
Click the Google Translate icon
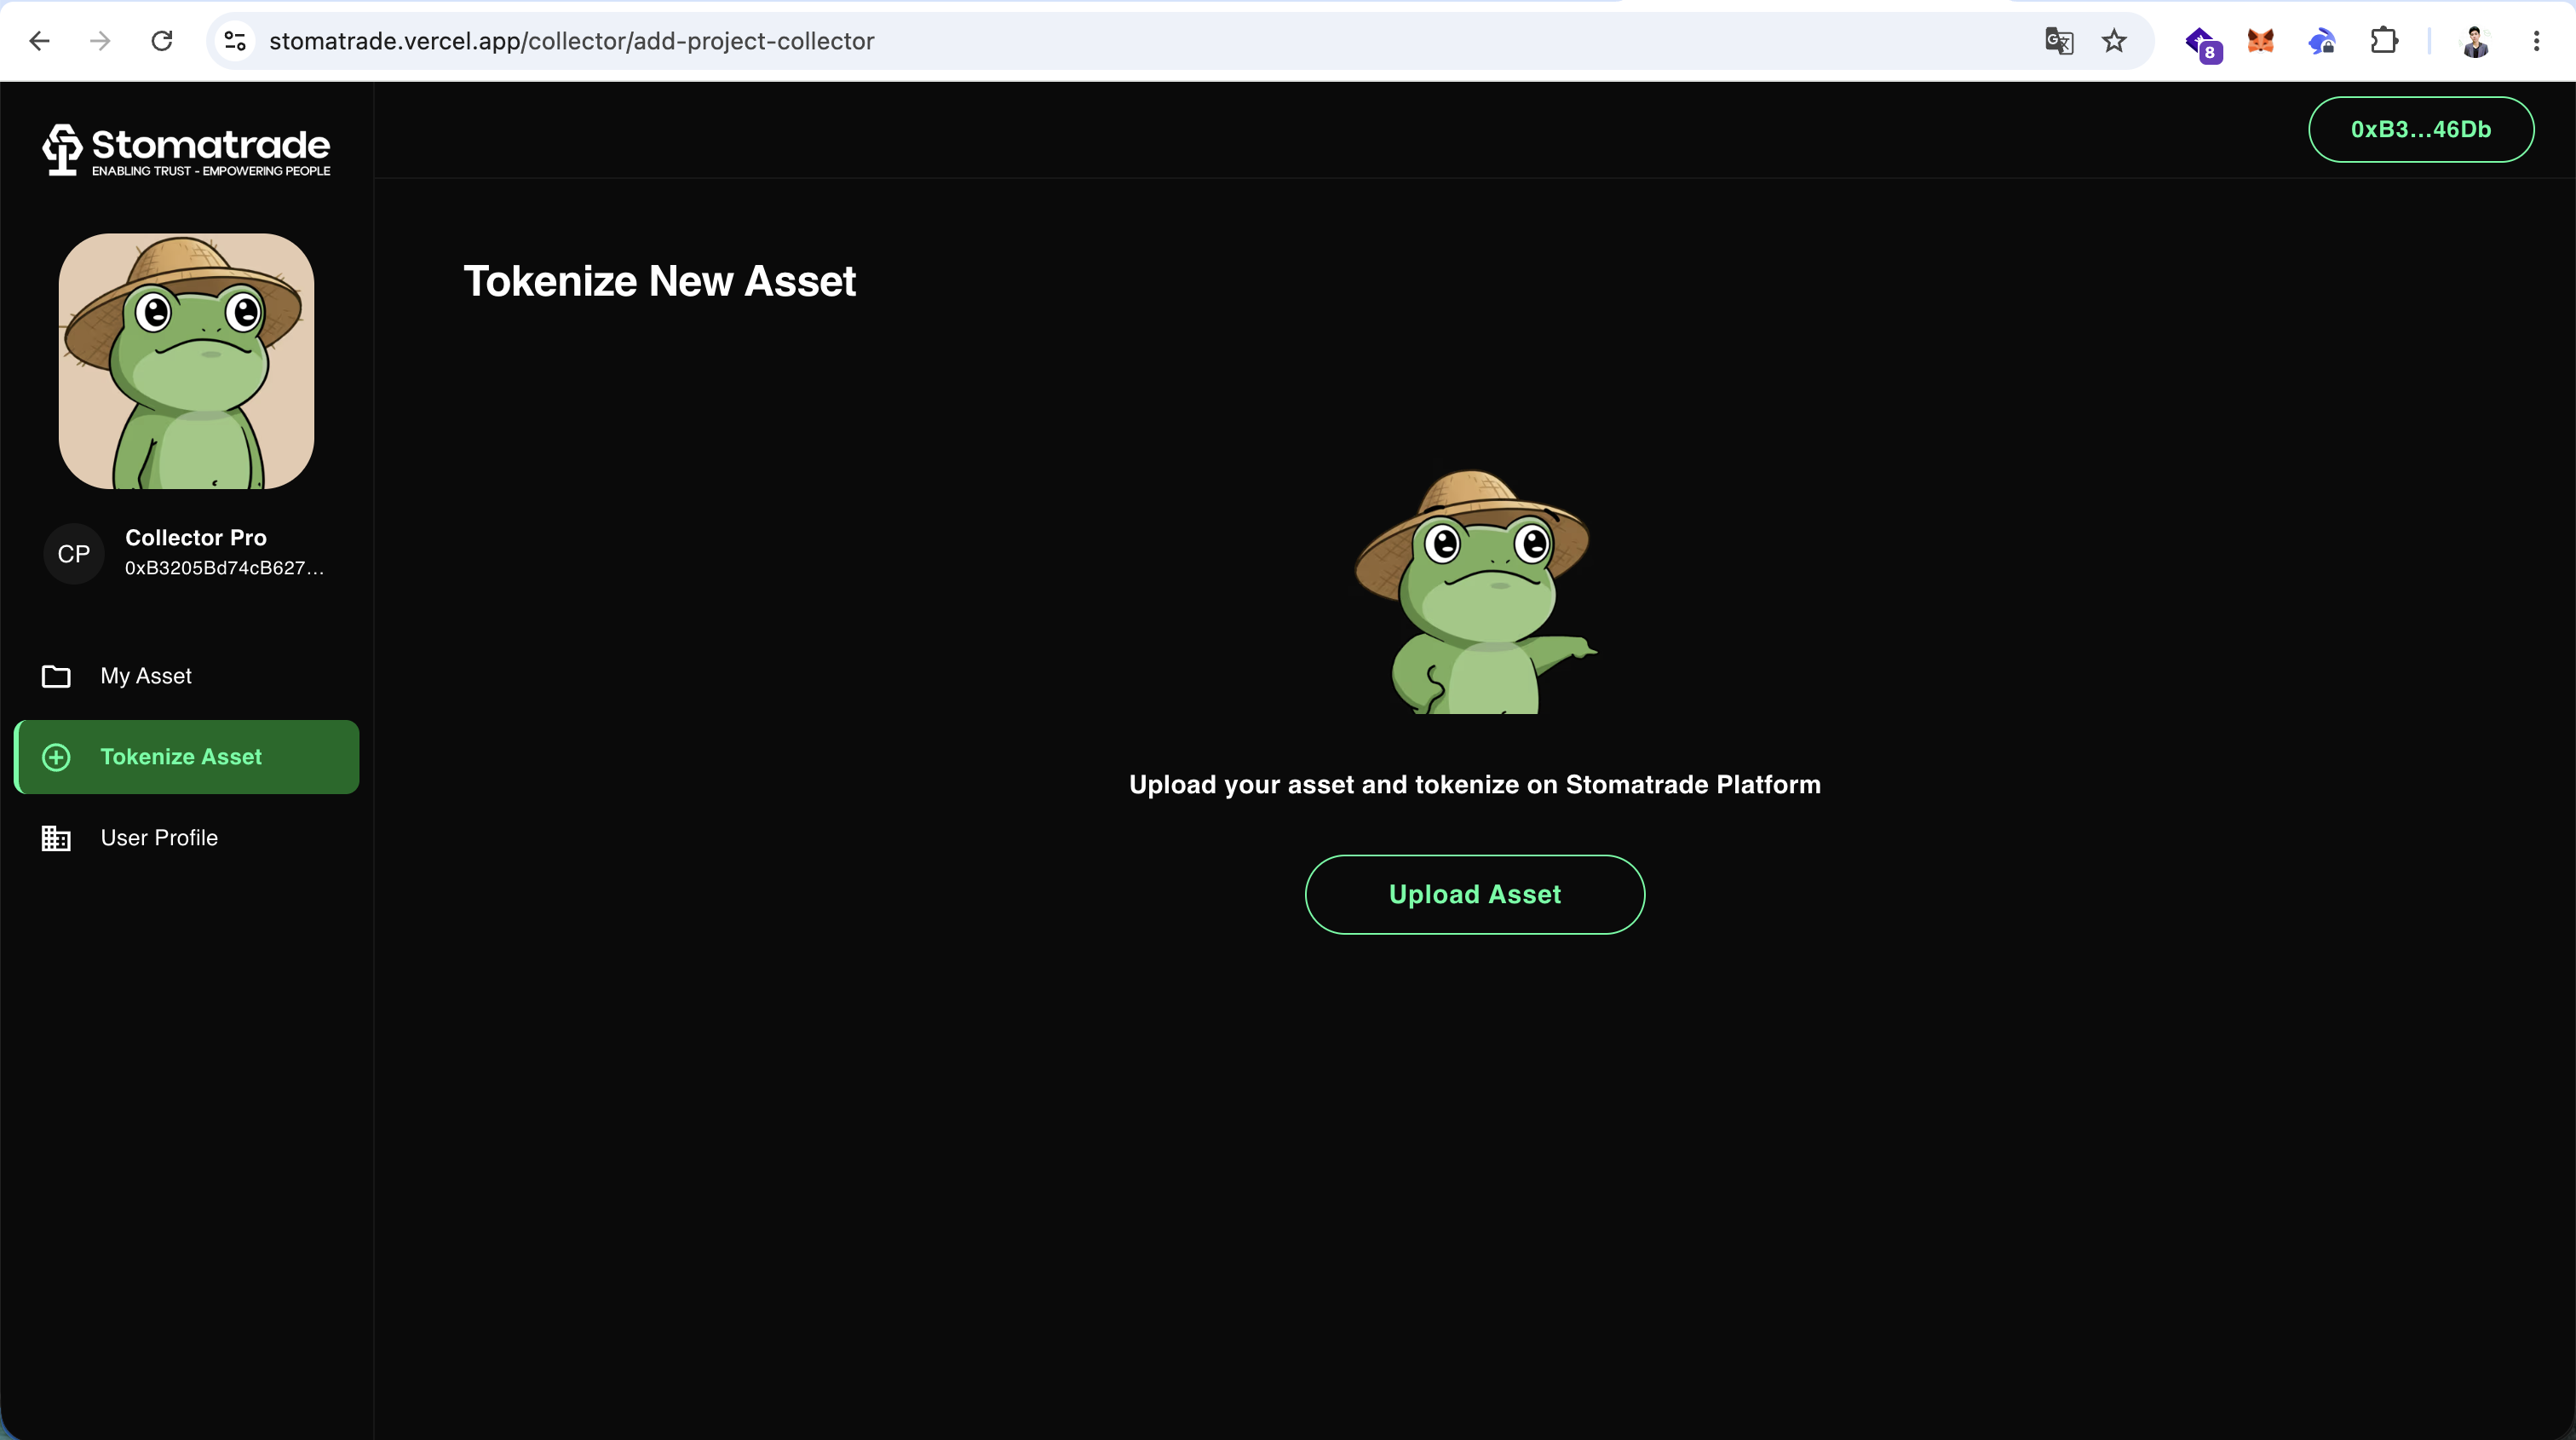[x=2058, y=41]
